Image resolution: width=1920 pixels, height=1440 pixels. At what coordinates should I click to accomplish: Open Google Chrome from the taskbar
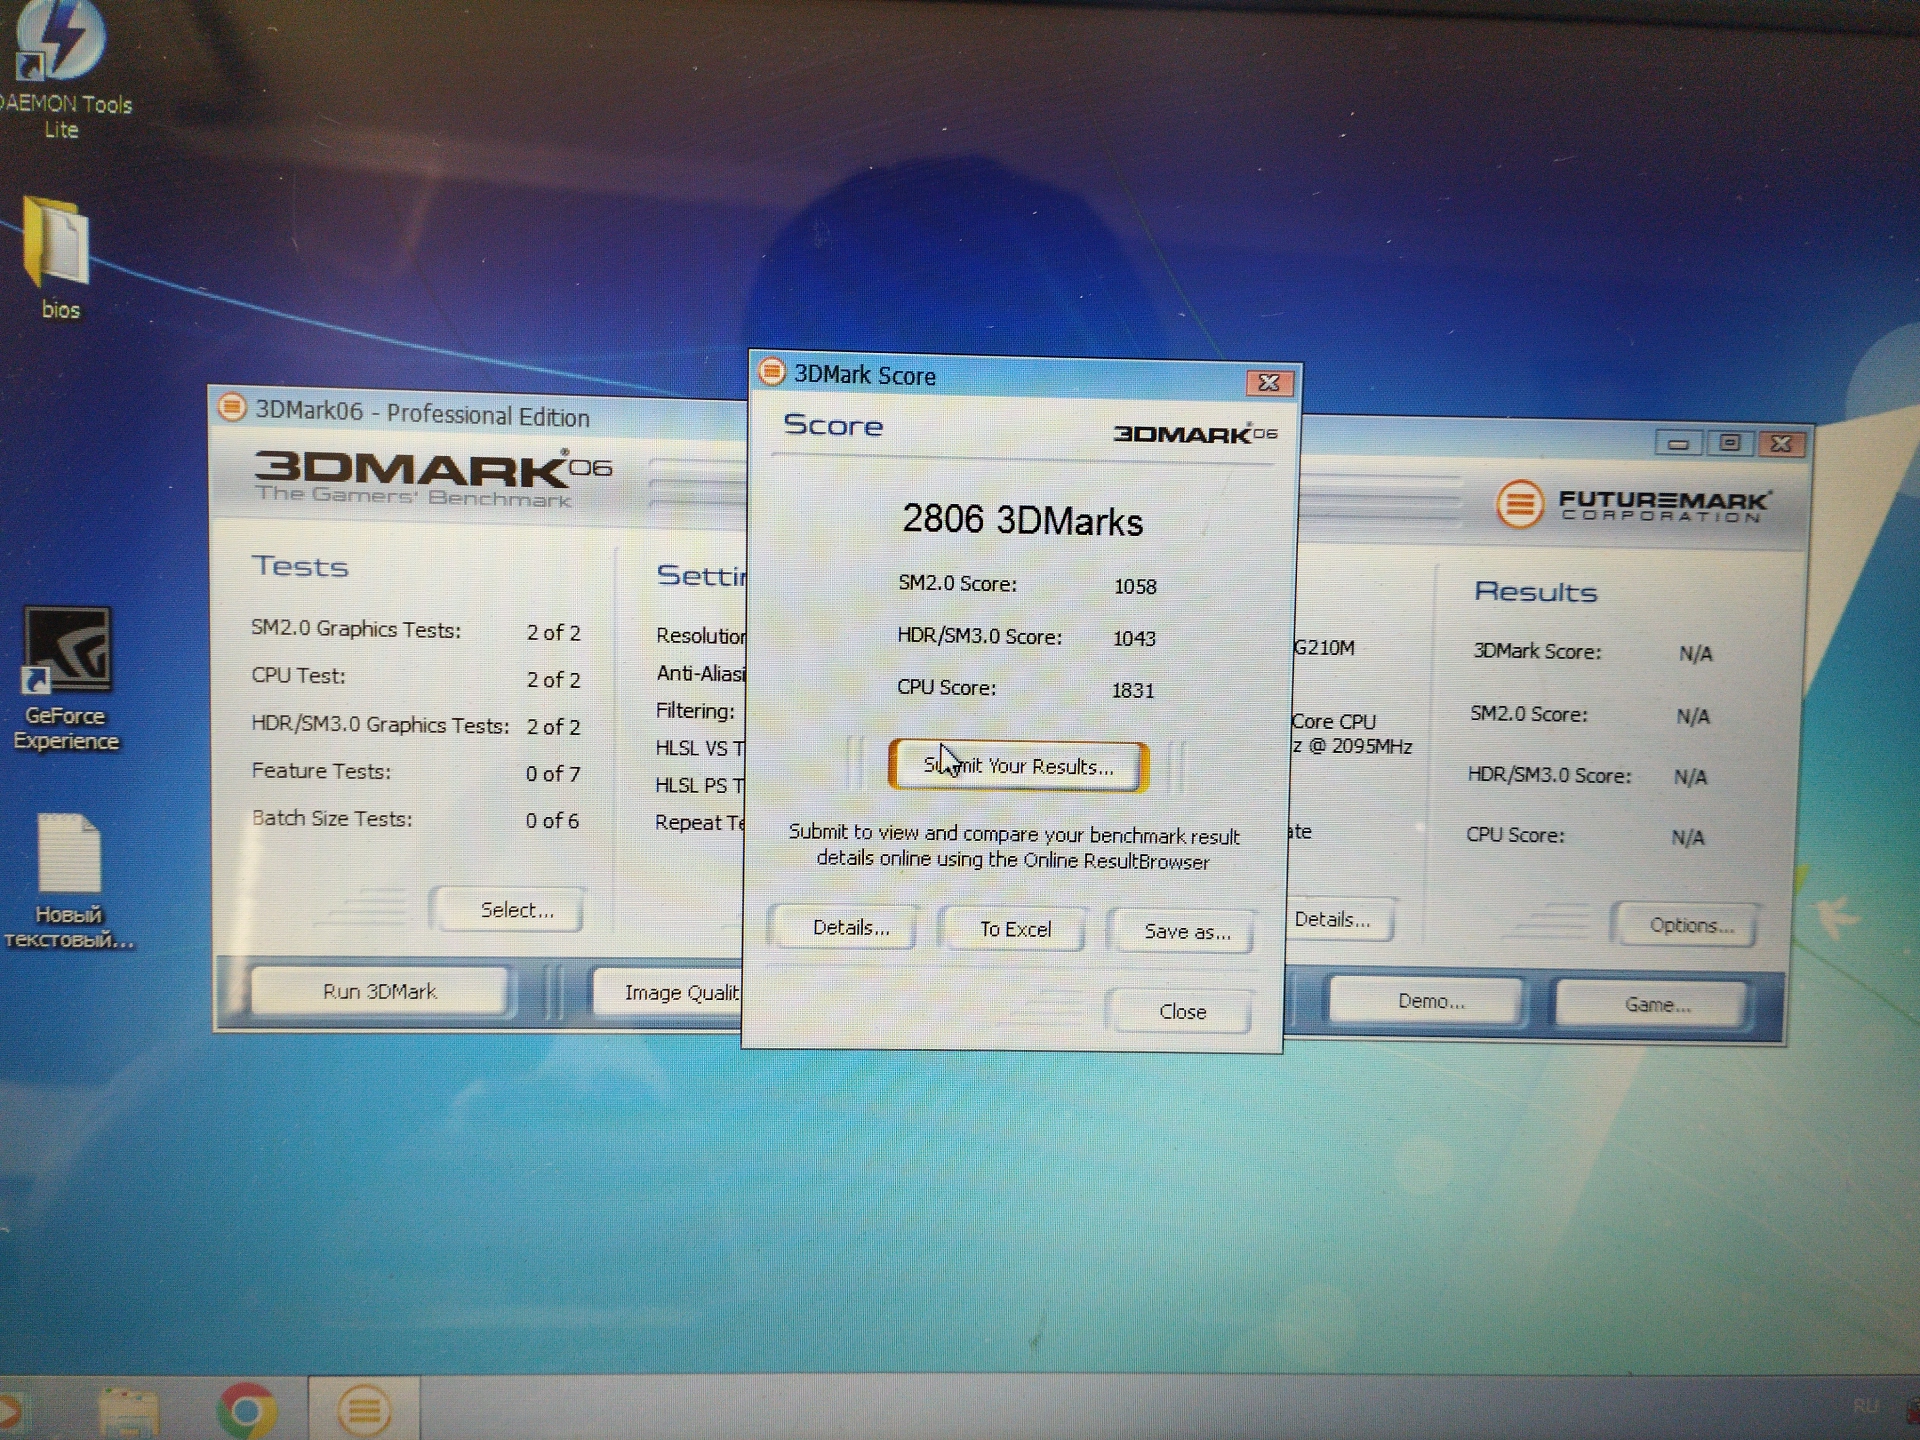click(x=246, y=1410)
